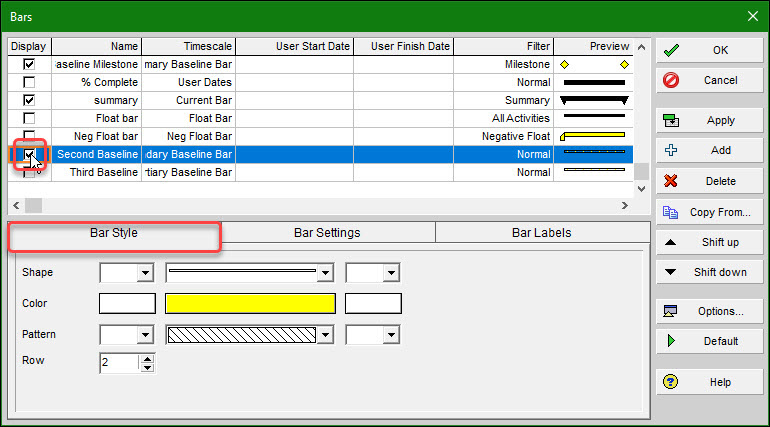
Task: Open the middle bar Pattern dropdown
Action: (x=324, y=335)
